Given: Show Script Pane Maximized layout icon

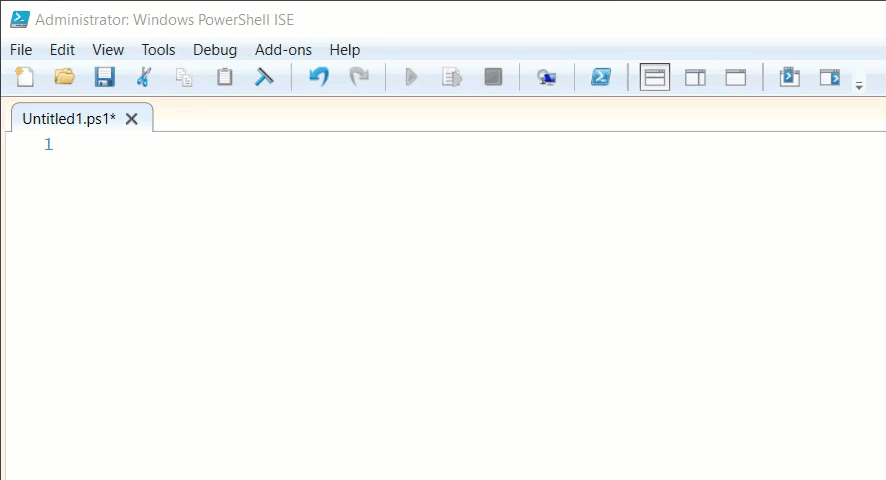Looking at the screenshot, I should (x=736, y=77).
